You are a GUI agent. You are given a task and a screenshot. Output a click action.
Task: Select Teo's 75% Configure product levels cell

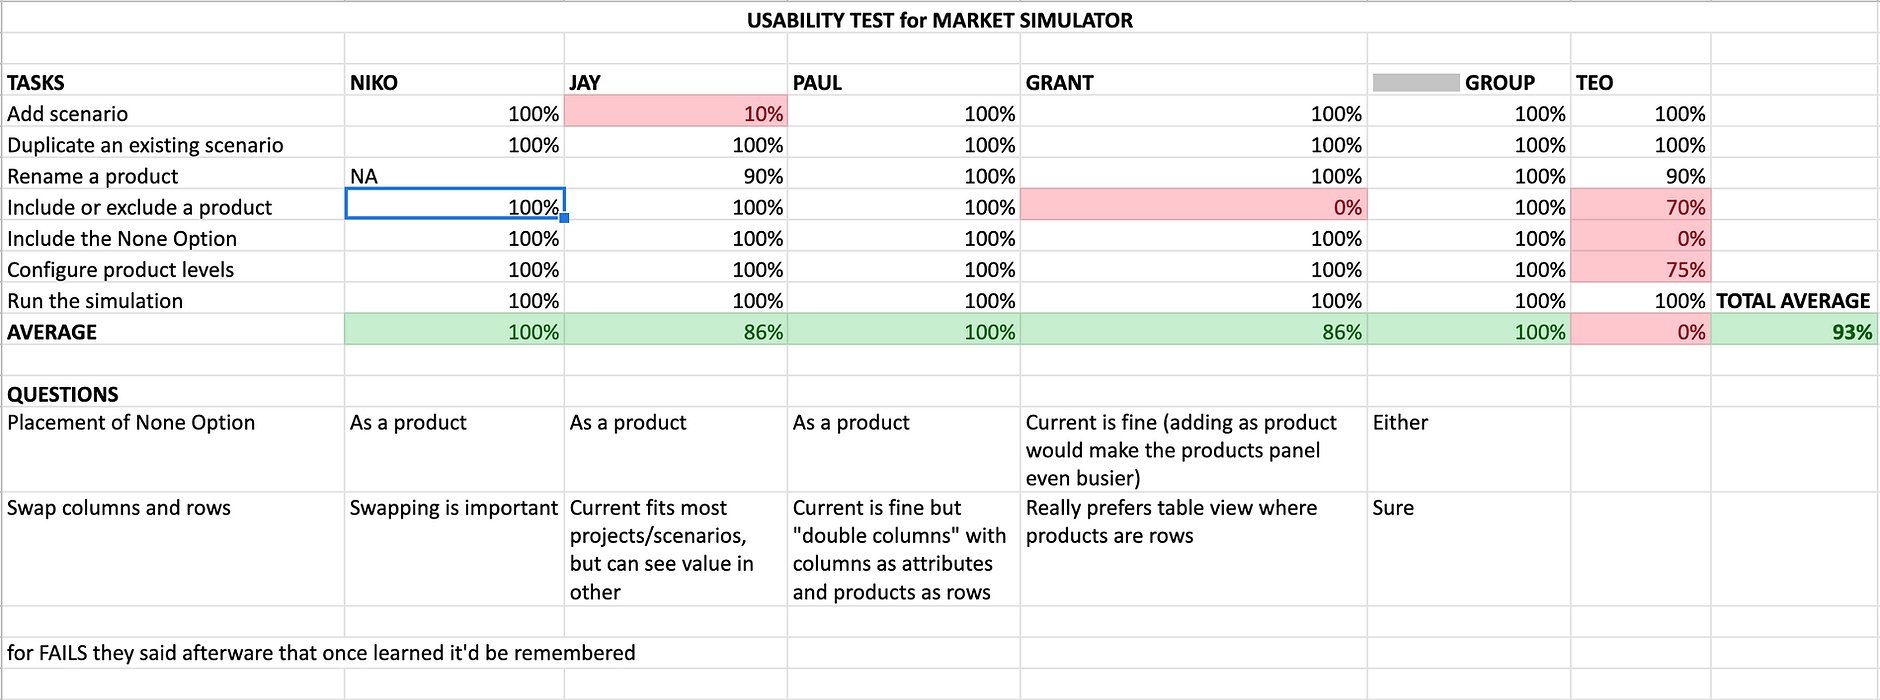click(1640, 270)
